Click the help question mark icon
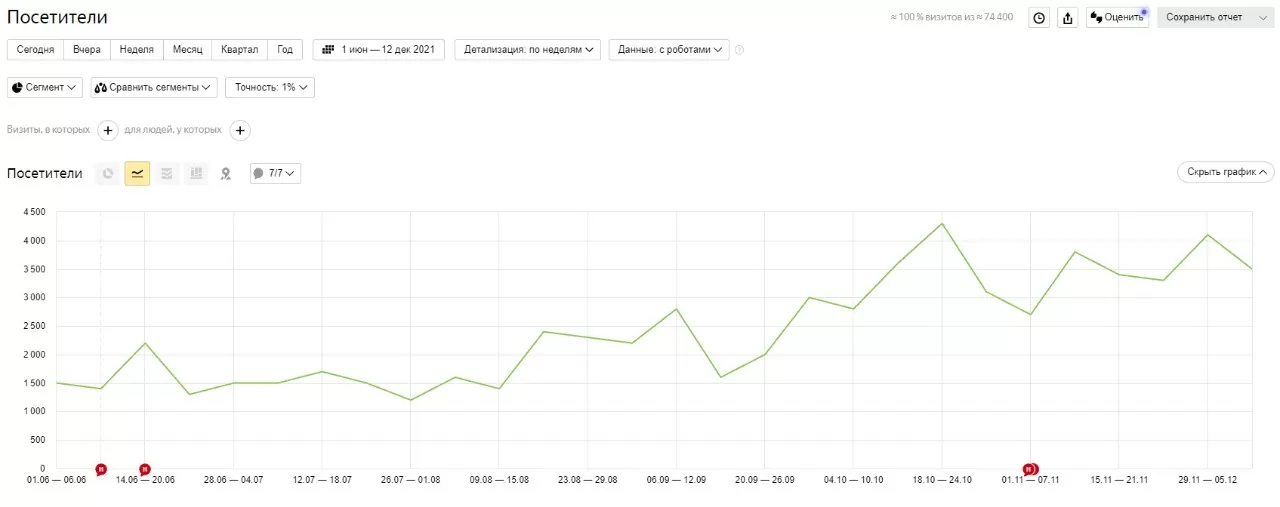 point(740,50)
